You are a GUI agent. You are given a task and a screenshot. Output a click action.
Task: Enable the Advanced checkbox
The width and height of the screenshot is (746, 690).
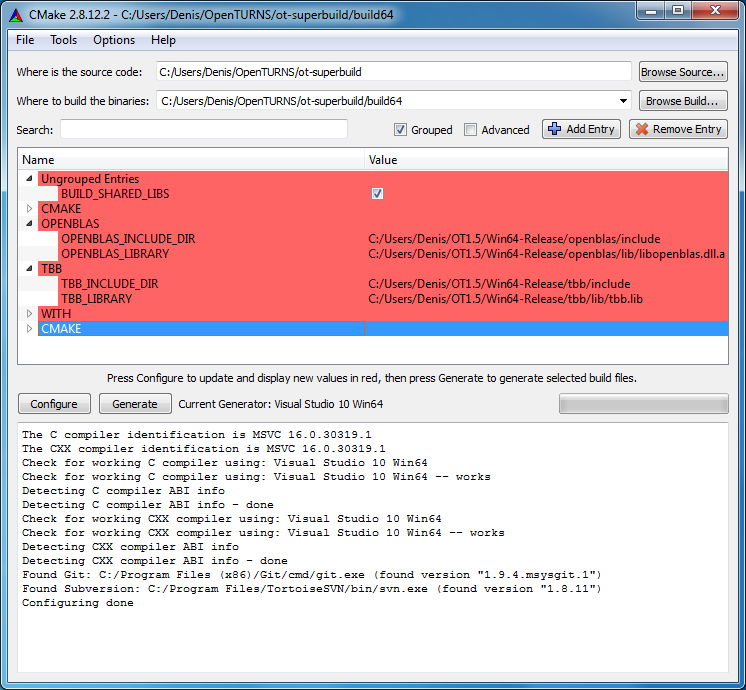coord(470,129)
